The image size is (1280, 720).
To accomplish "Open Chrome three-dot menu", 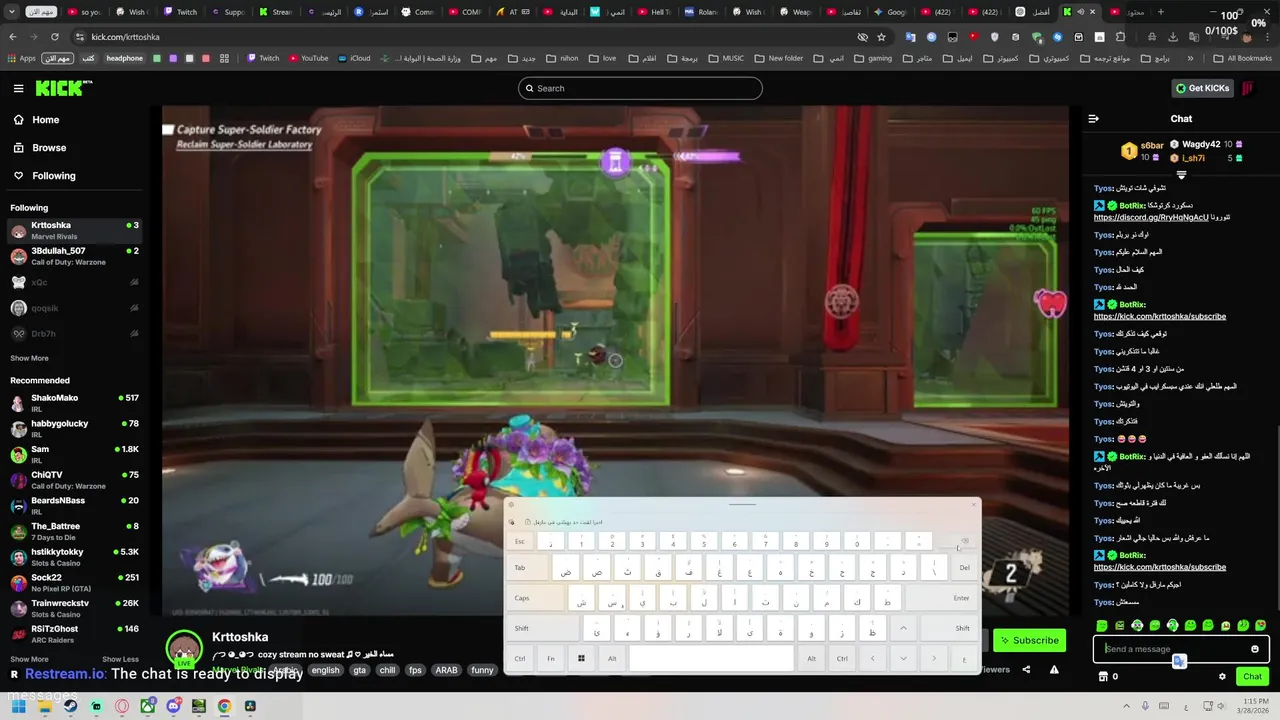I will pyautogui.click(x=1265, y=37).
